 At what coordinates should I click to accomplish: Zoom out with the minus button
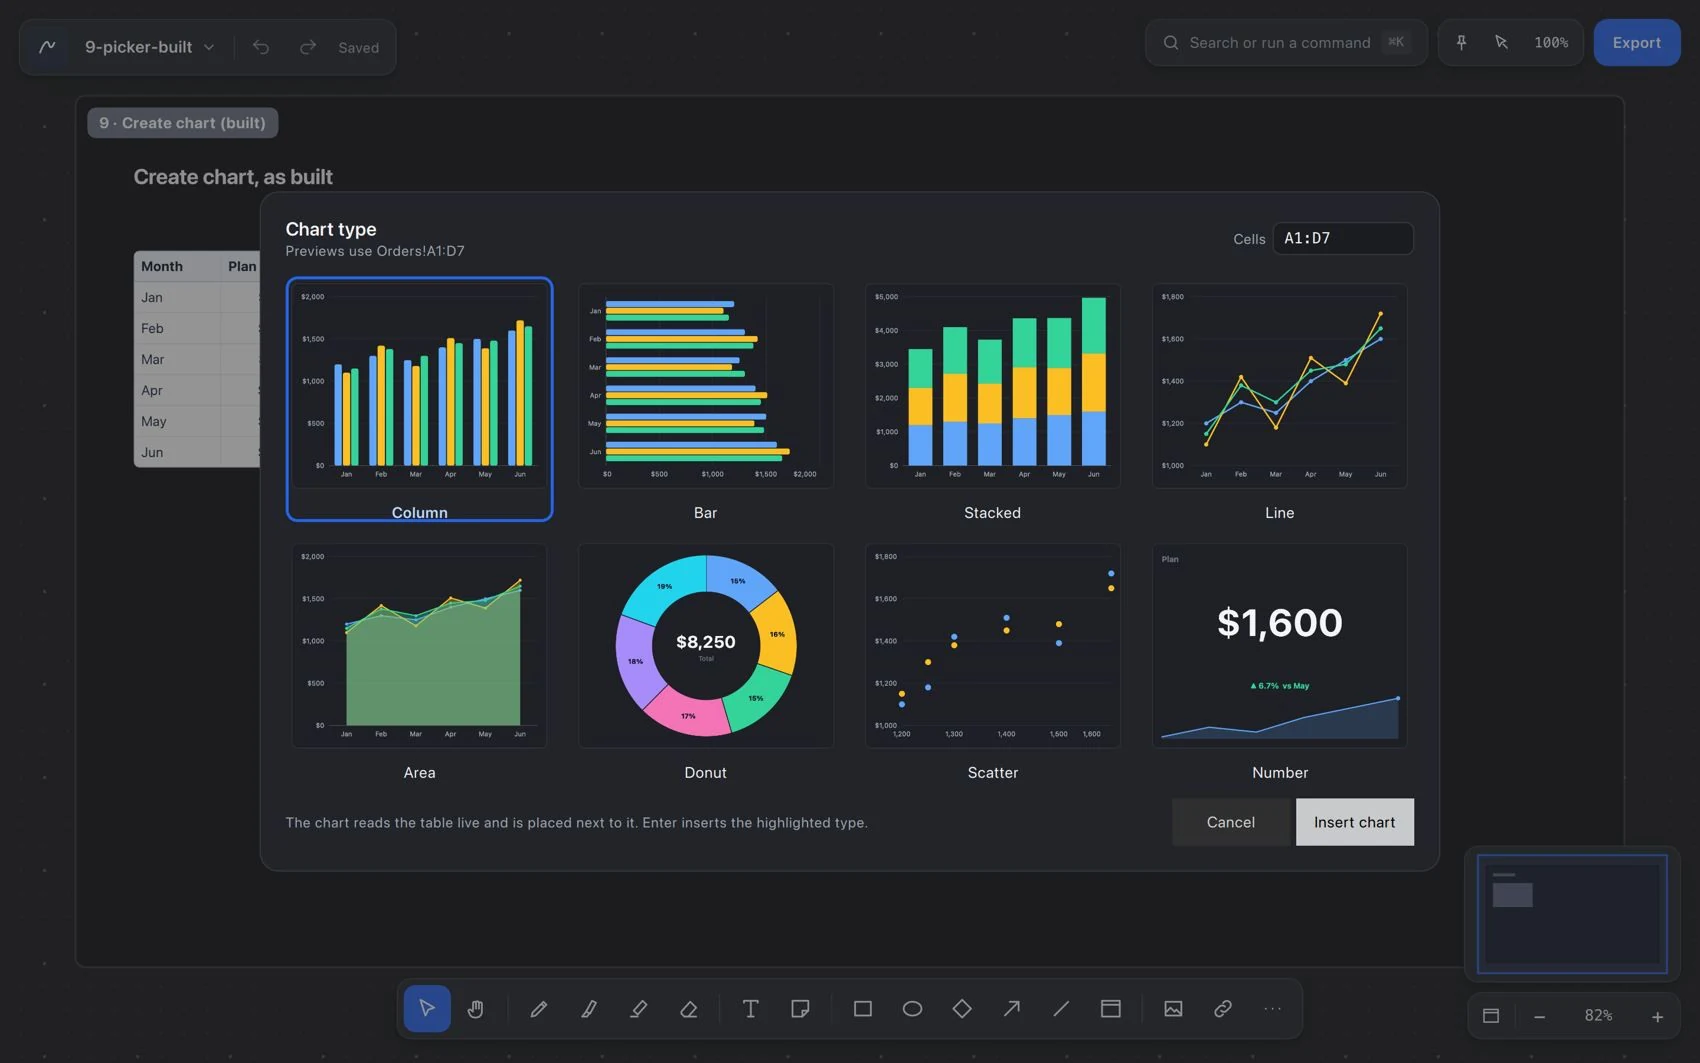(x=1539, y=1016)
